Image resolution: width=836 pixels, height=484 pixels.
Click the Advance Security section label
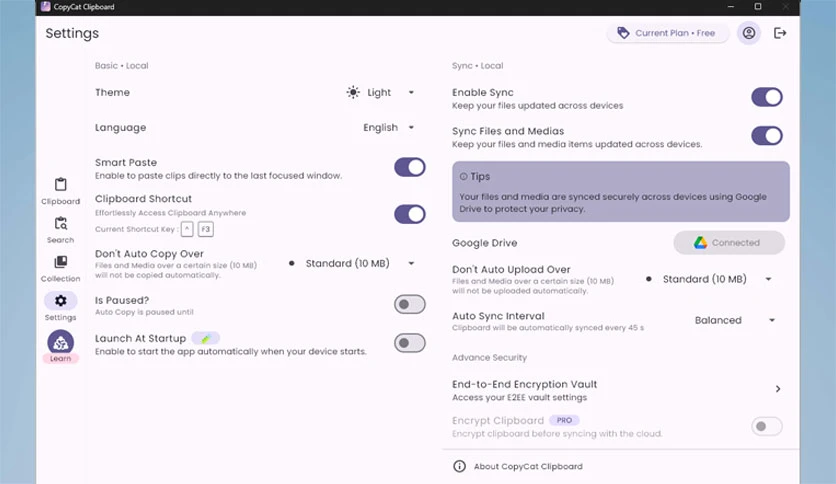coord(489,358)
